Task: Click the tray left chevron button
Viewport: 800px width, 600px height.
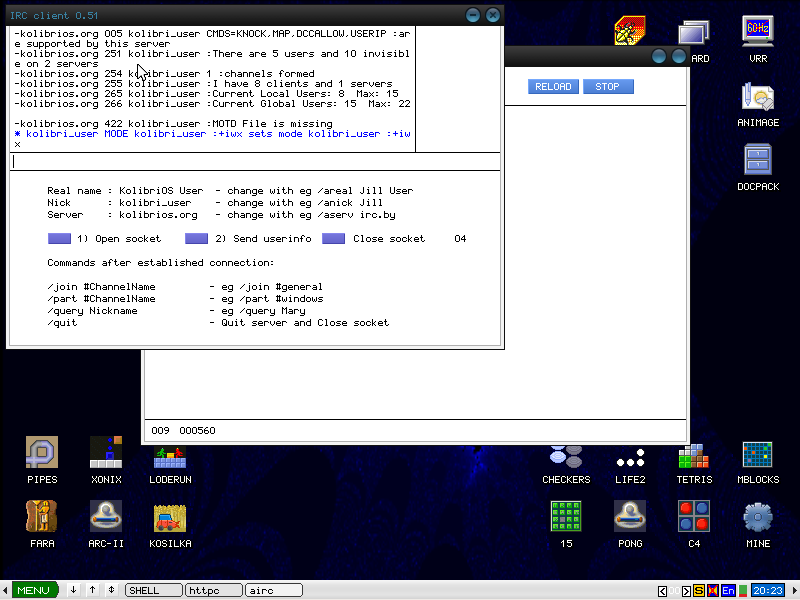Action: [x=662, y=591]
